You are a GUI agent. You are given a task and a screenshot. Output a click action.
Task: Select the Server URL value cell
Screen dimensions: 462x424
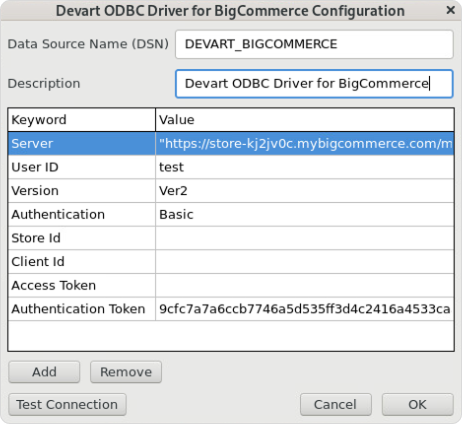click(x=305, y=144)
